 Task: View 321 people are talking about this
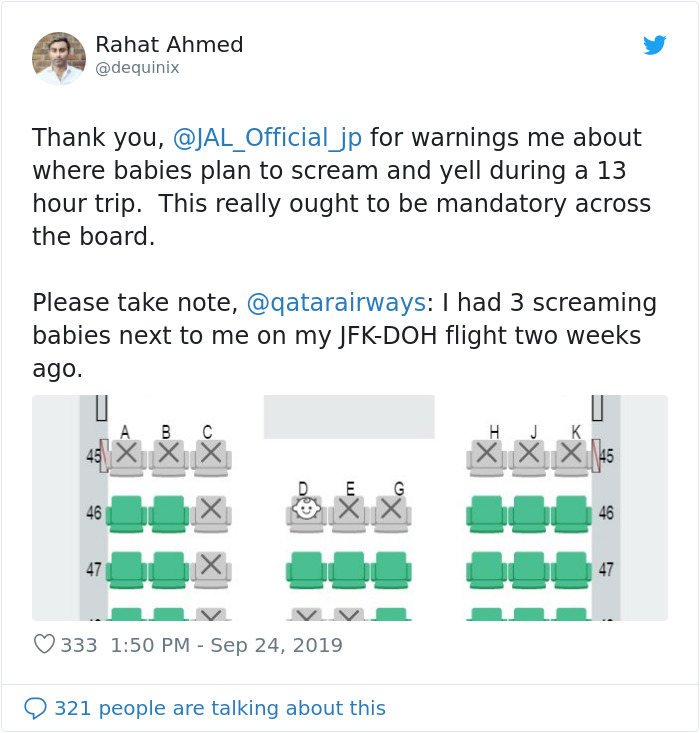coord(219,708)
